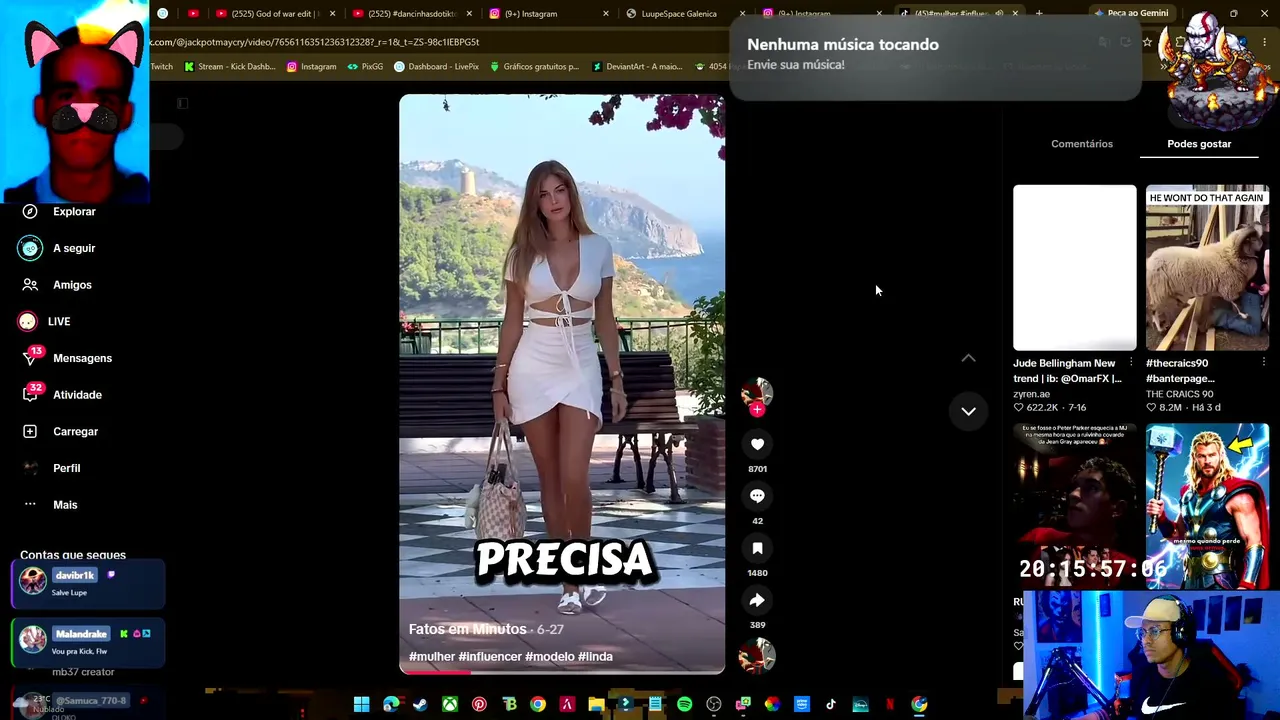Click the #linda hashtag in caption
Screen dimensions: 1280x720
(595, 657)
